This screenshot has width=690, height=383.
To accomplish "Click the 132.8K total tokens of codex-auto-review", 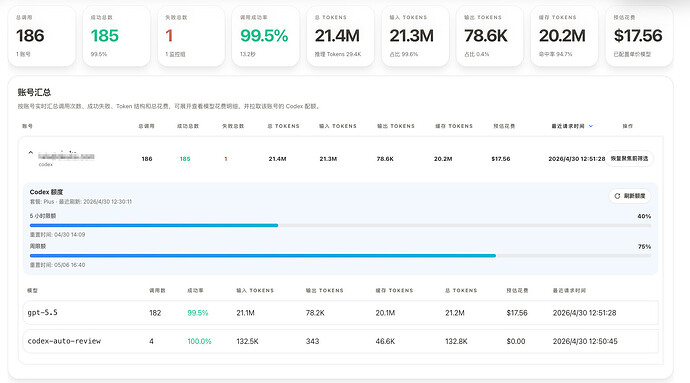I will [456, 341].
